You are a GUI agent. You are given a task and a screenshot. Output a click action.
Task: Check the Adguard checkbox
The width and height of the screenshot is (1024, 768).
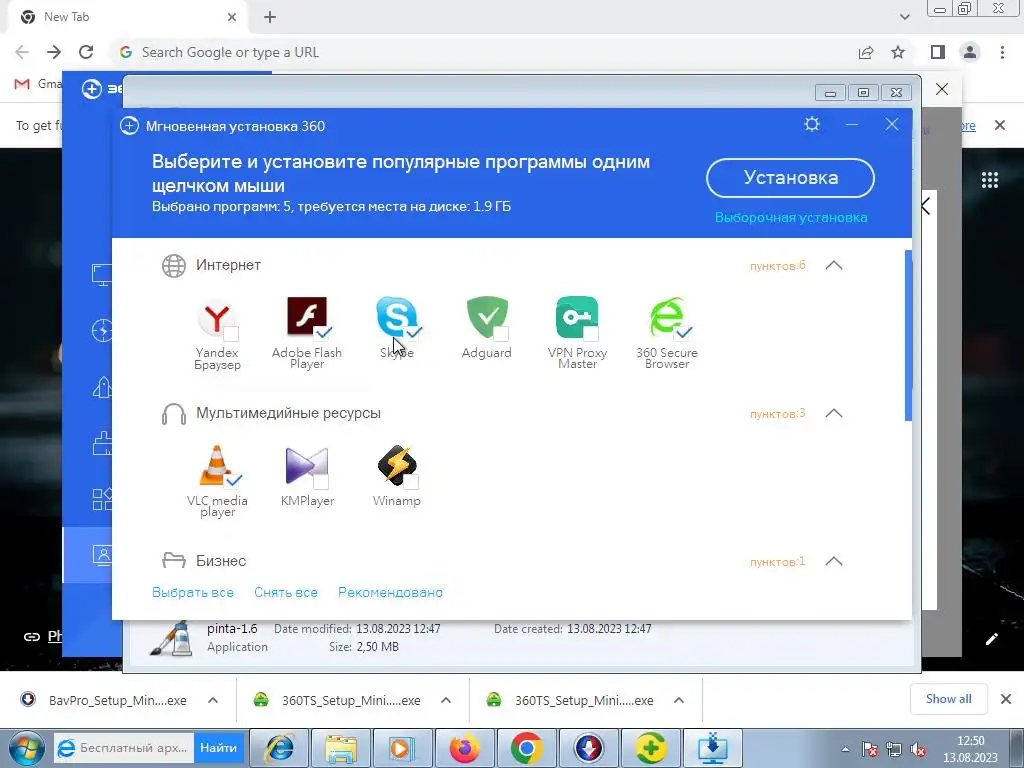pos(501,334)
